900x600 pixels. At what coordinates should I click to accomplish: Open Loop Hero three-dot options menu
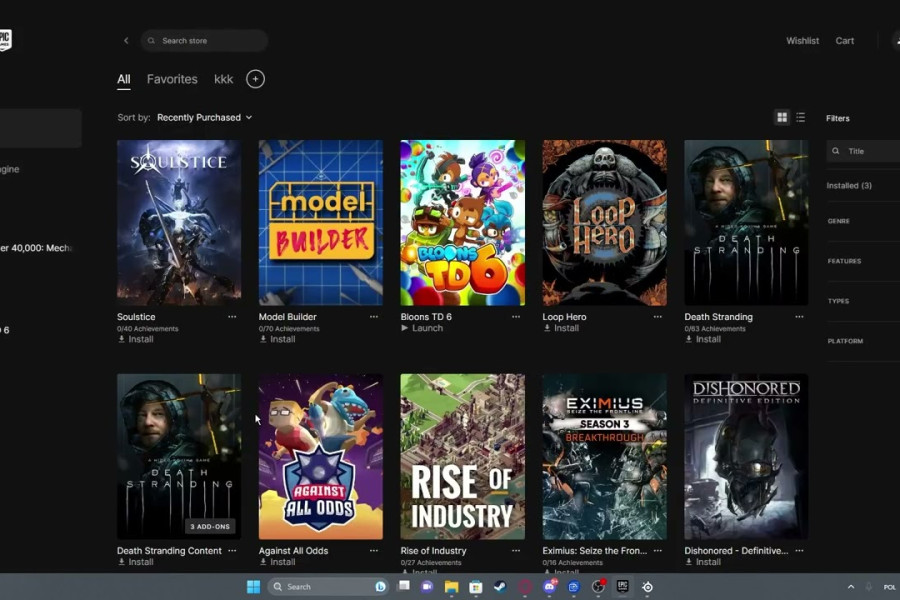click(x=657, y=317)
